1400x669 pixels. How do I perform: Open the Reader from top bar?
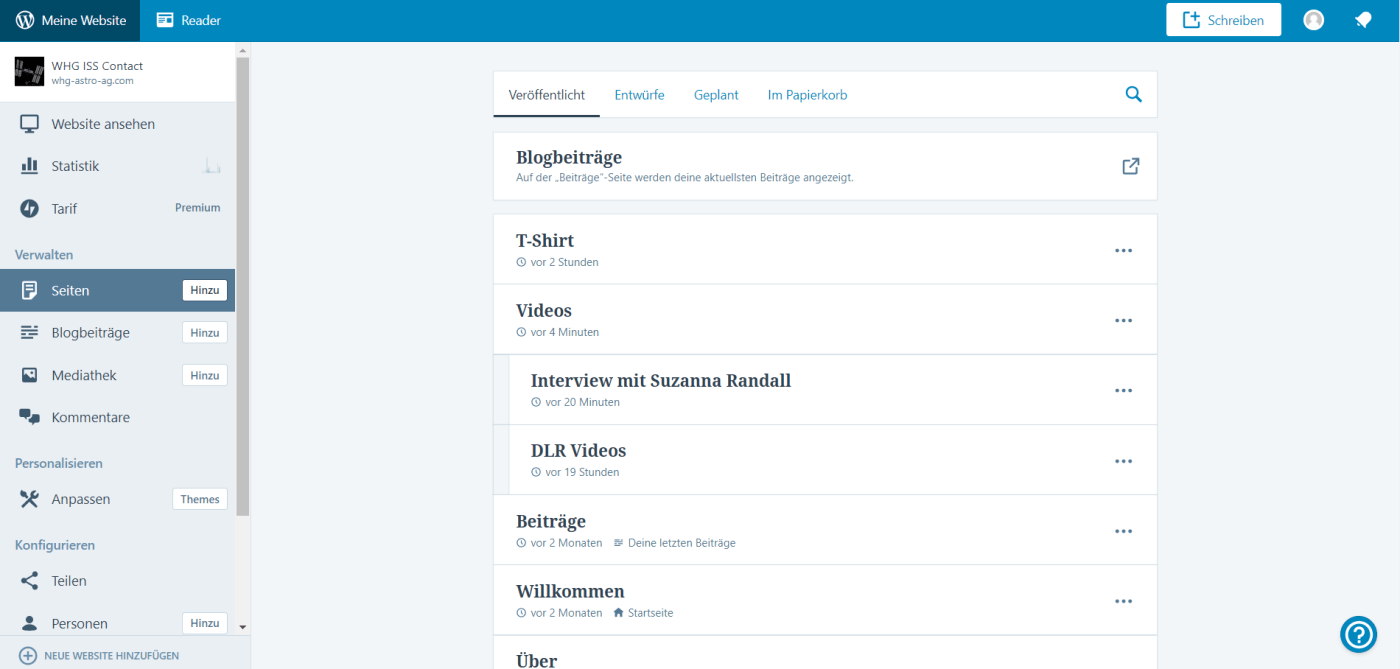[189, 20]
